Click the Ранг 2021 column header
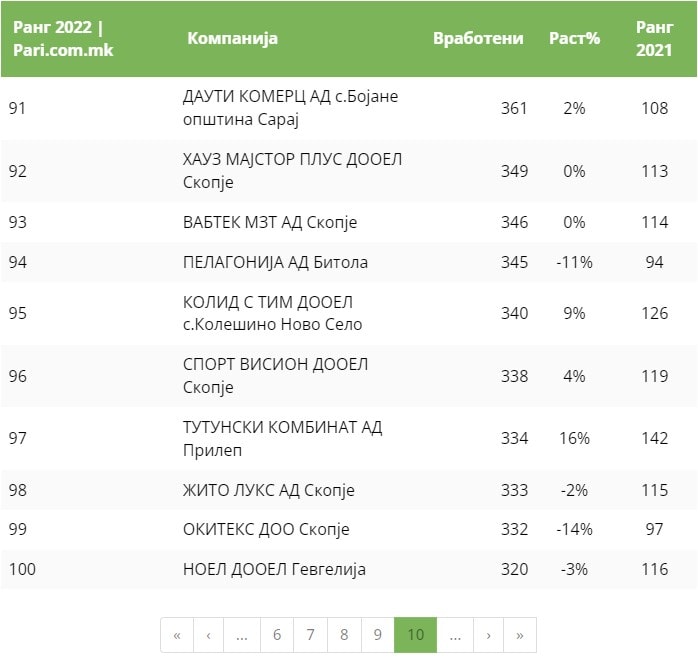 (x=654, y=39)
